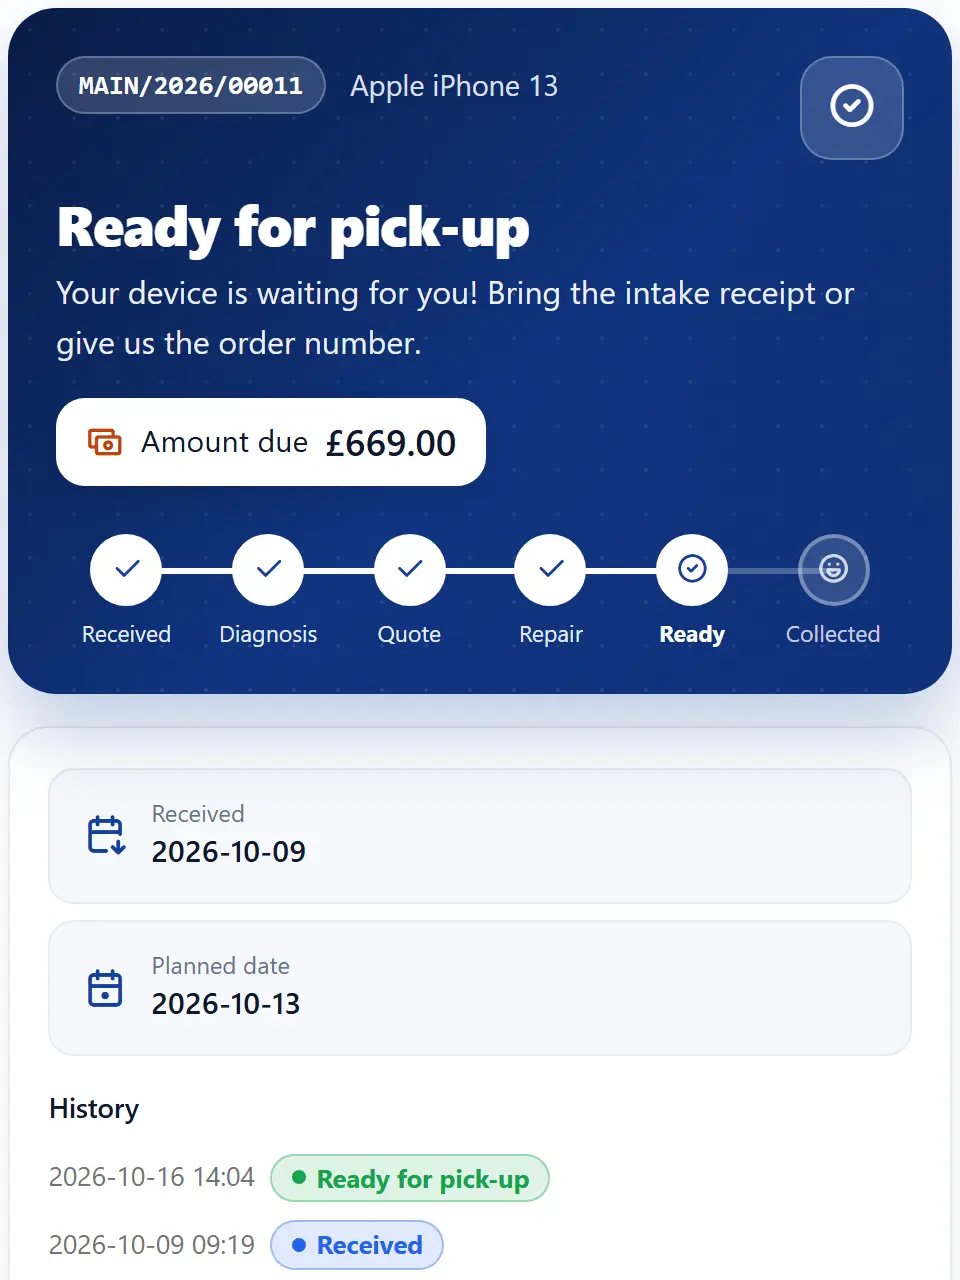Viewport: 960px width, 1280px height.
Task: Click the calendar icon next to Received date
Action: 106,835
